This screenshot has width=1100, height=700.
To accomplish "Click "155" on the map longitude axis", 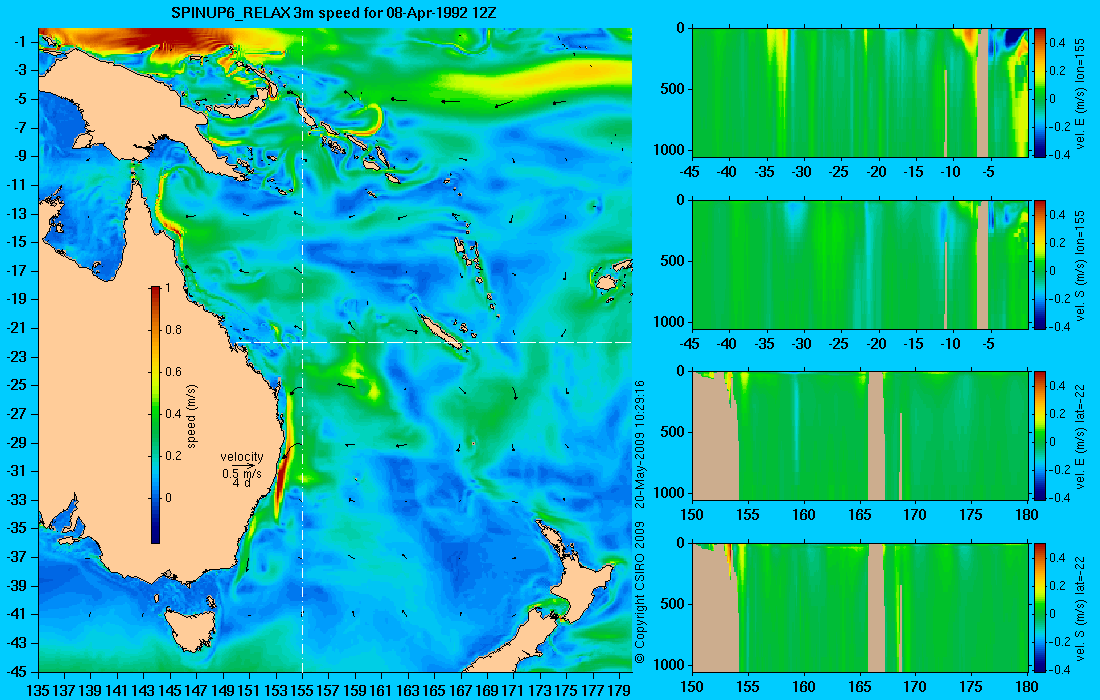I will coord(302,690).
